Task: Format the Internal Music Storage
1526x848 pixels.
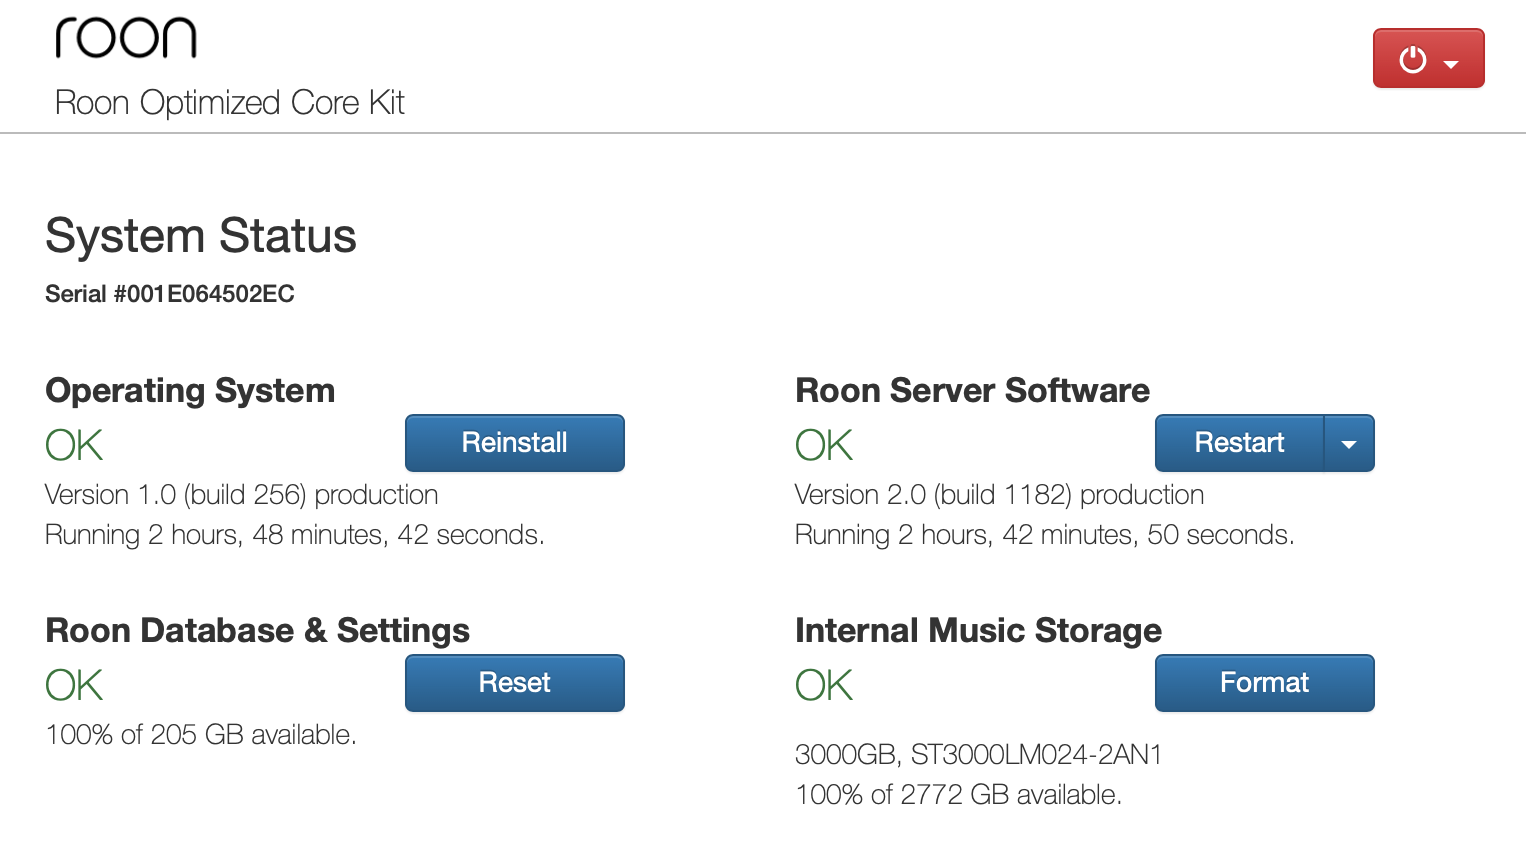Action: click(1264, 683)
